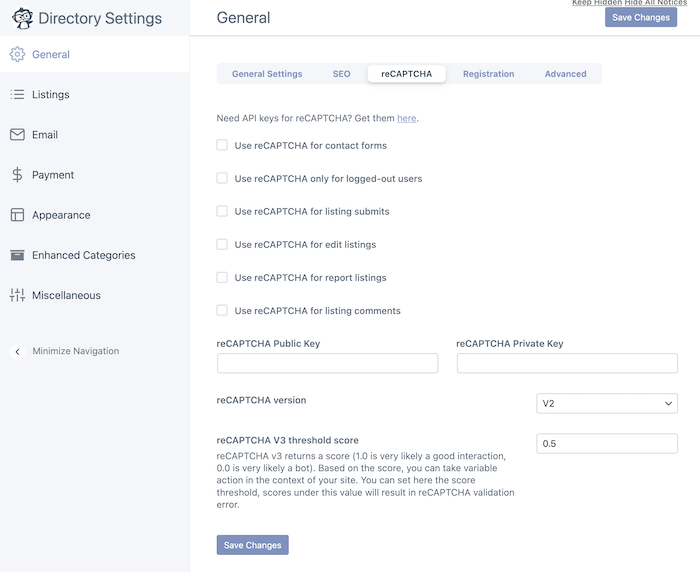Switch to the General Settings tab
The height and width of the screenshot is (572, 700).
(267, 74)
